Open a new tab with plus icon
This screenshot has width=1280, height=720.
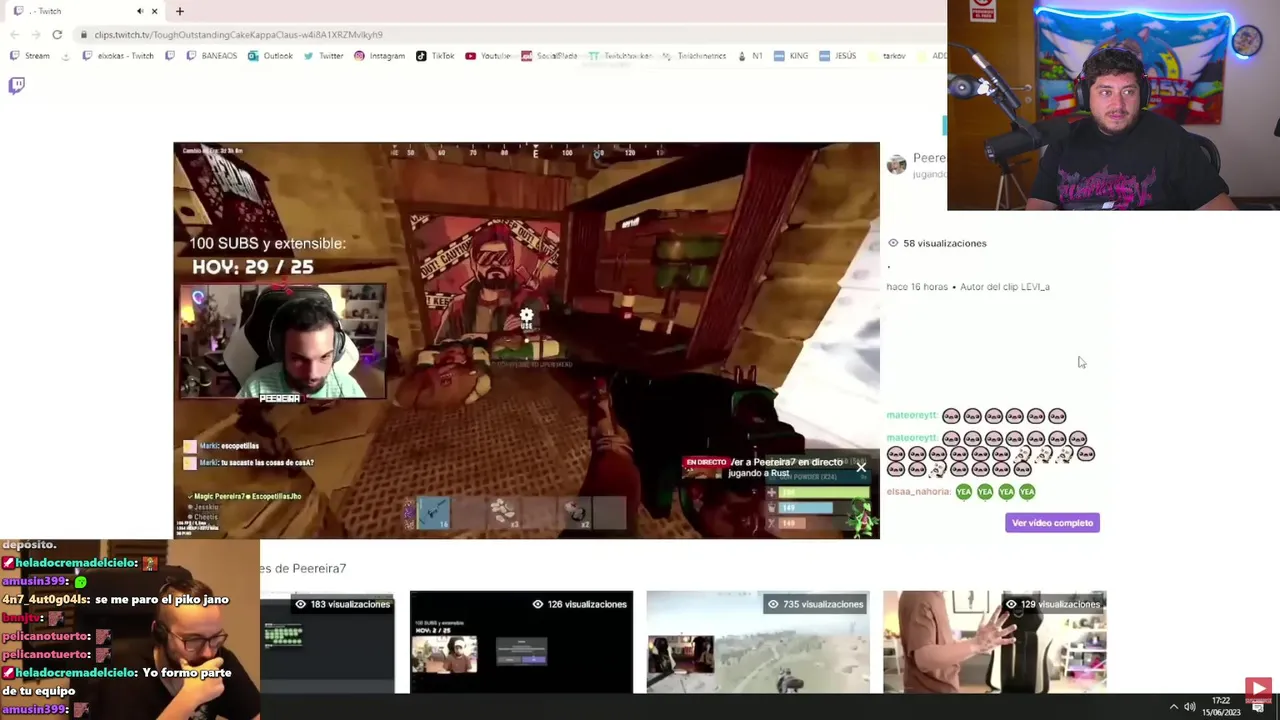click(x=180, y=11)
